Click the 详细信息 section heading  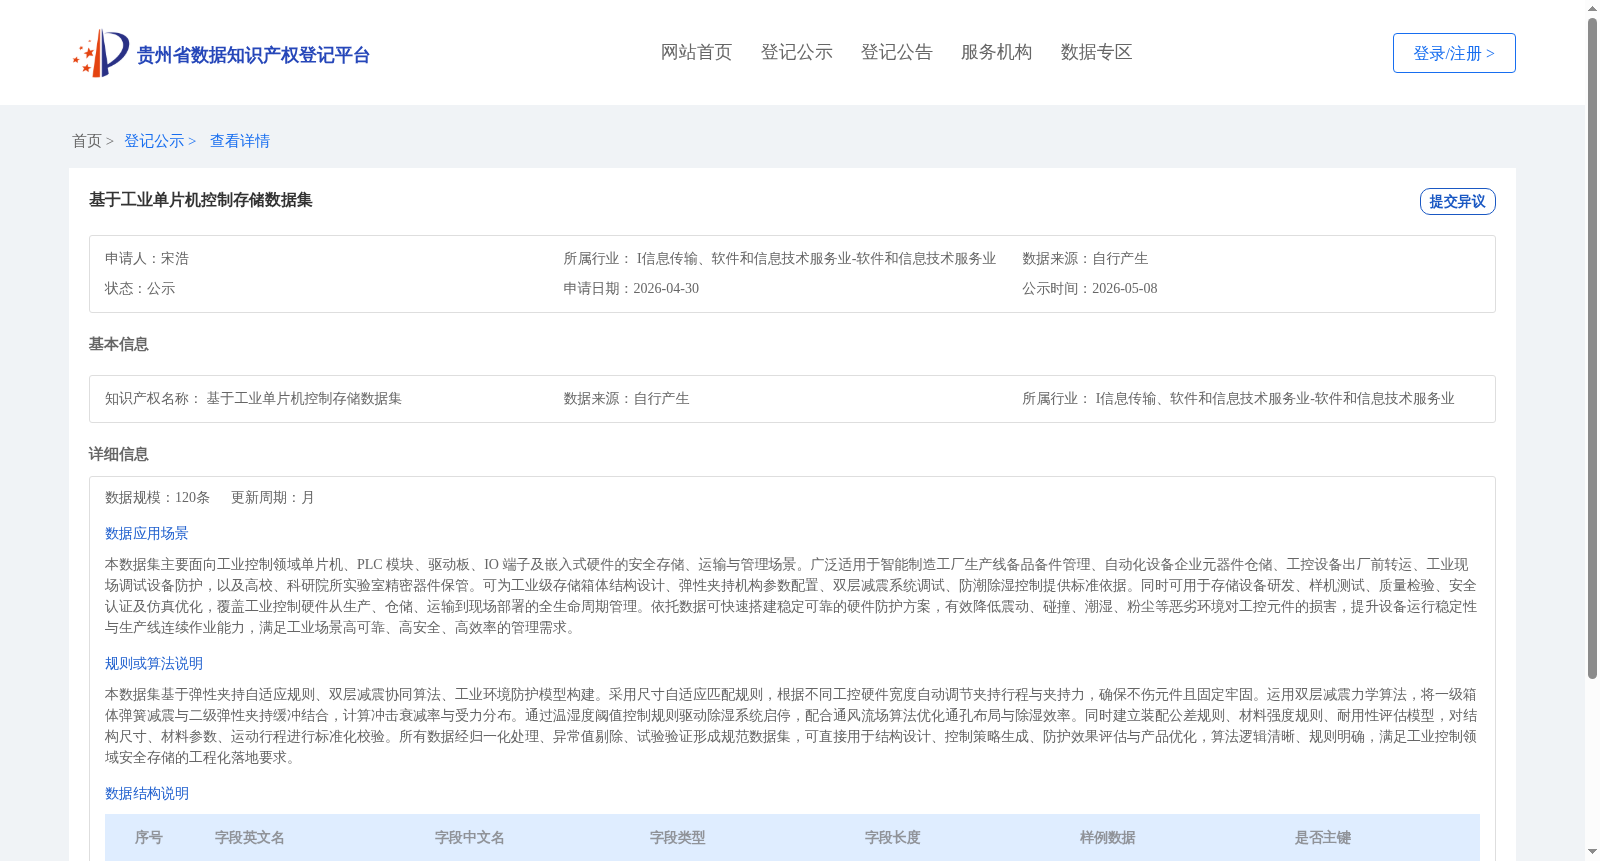118,454
